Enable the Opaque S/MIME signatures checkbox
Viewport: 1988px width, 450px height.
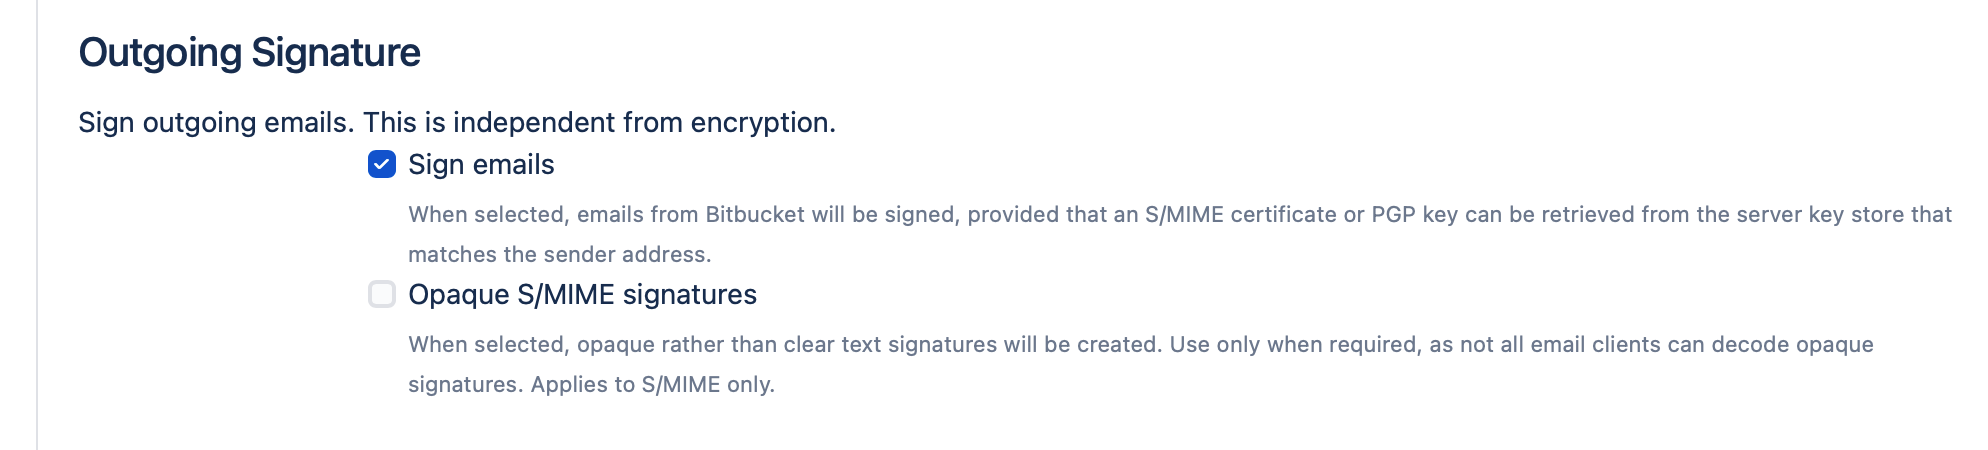pos(382,294)
